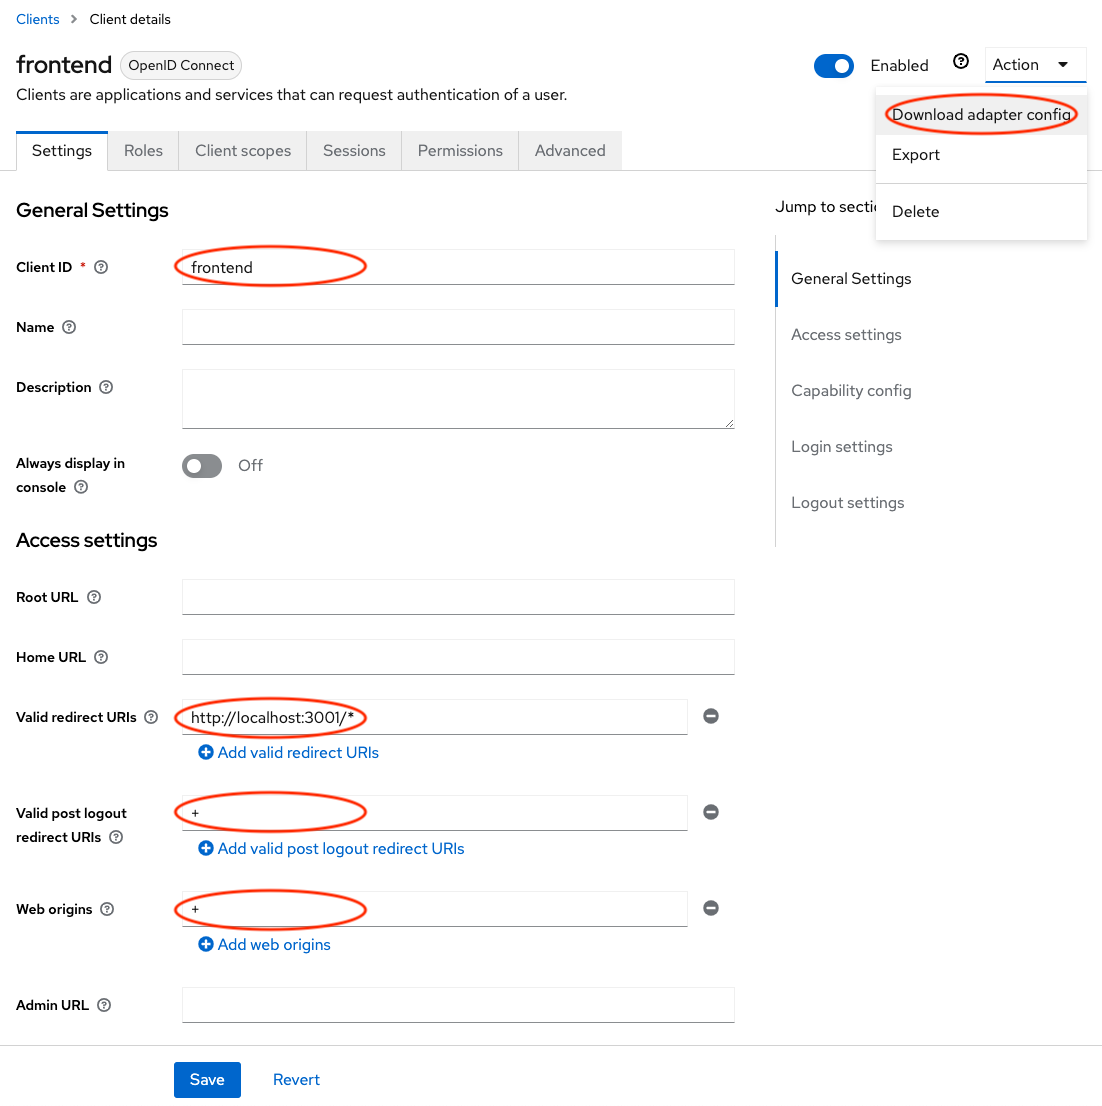Click the help icon next to Admin URL
The width and height of the screenshot is (1102, 1106).
pos(104,1005)
